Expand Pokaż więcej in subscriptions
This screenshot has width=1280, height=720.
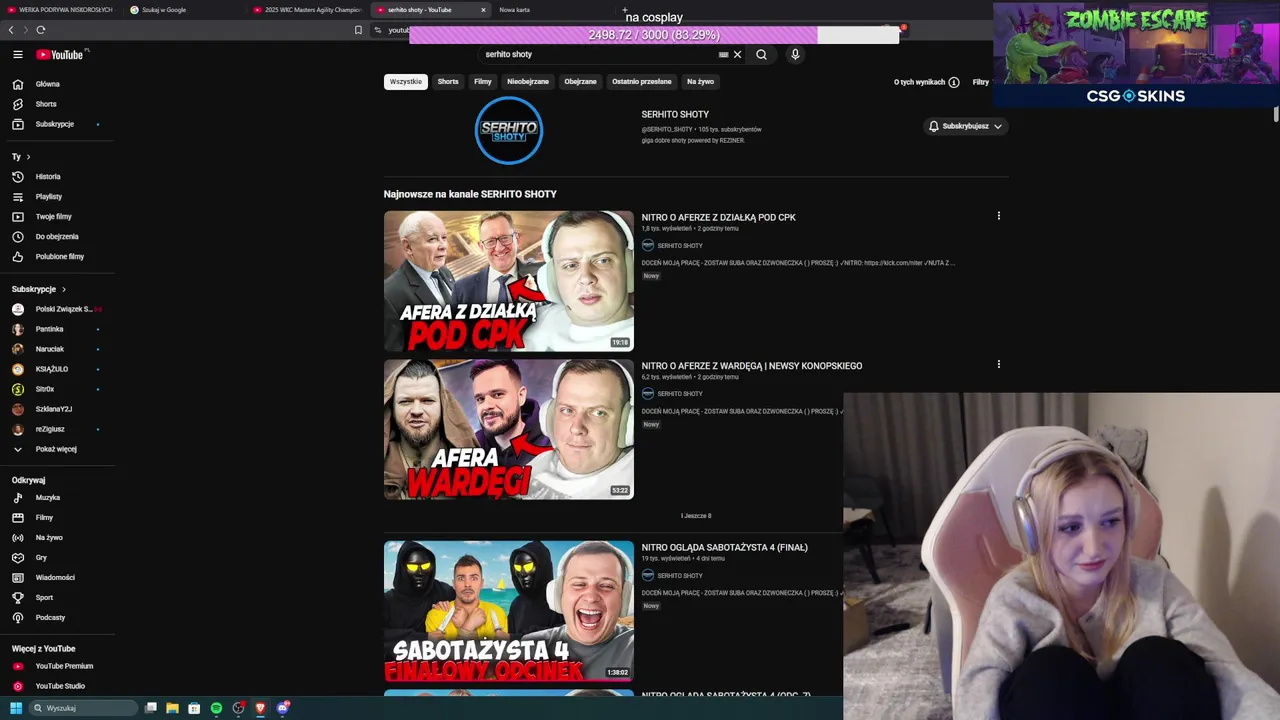tap(56, 449)
